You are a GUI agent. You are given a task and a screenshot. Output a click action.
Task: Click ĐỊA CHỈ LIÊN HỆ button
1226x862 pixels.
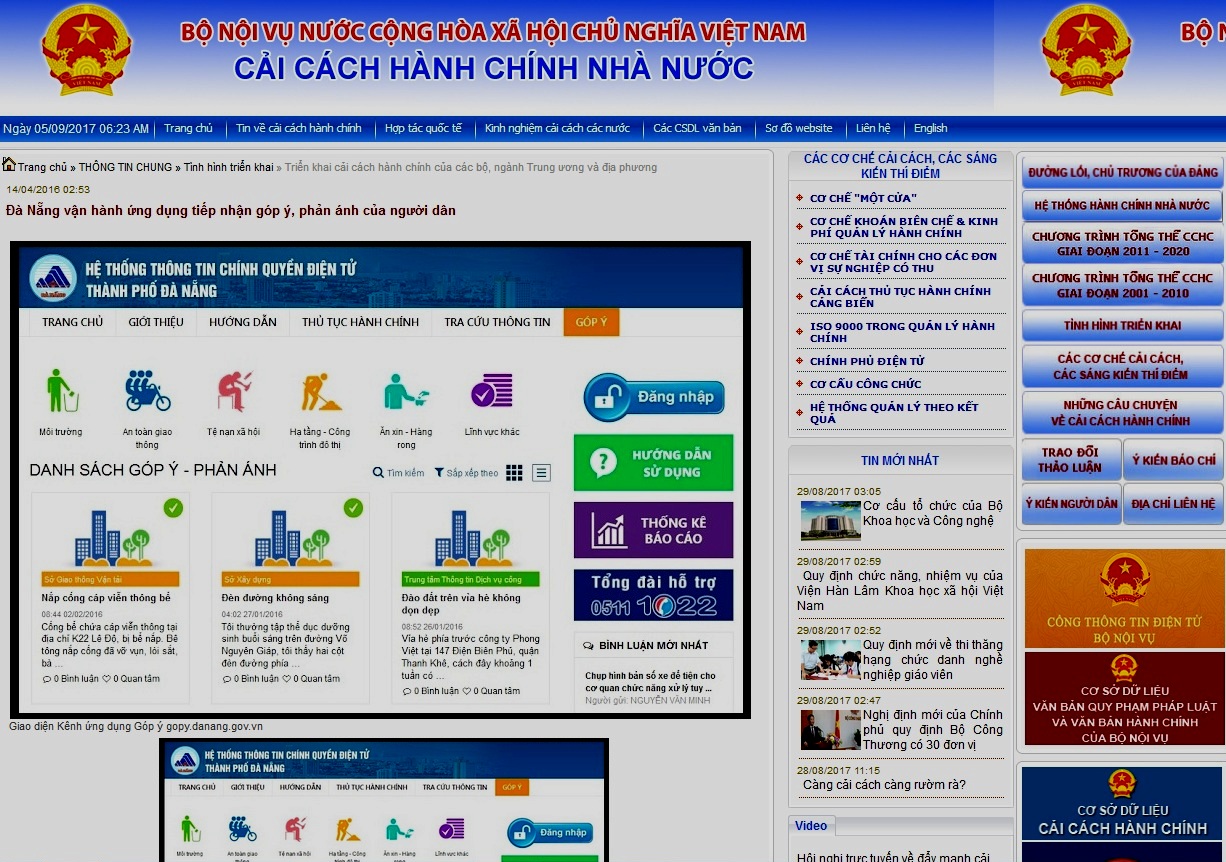pos(1173,504)
